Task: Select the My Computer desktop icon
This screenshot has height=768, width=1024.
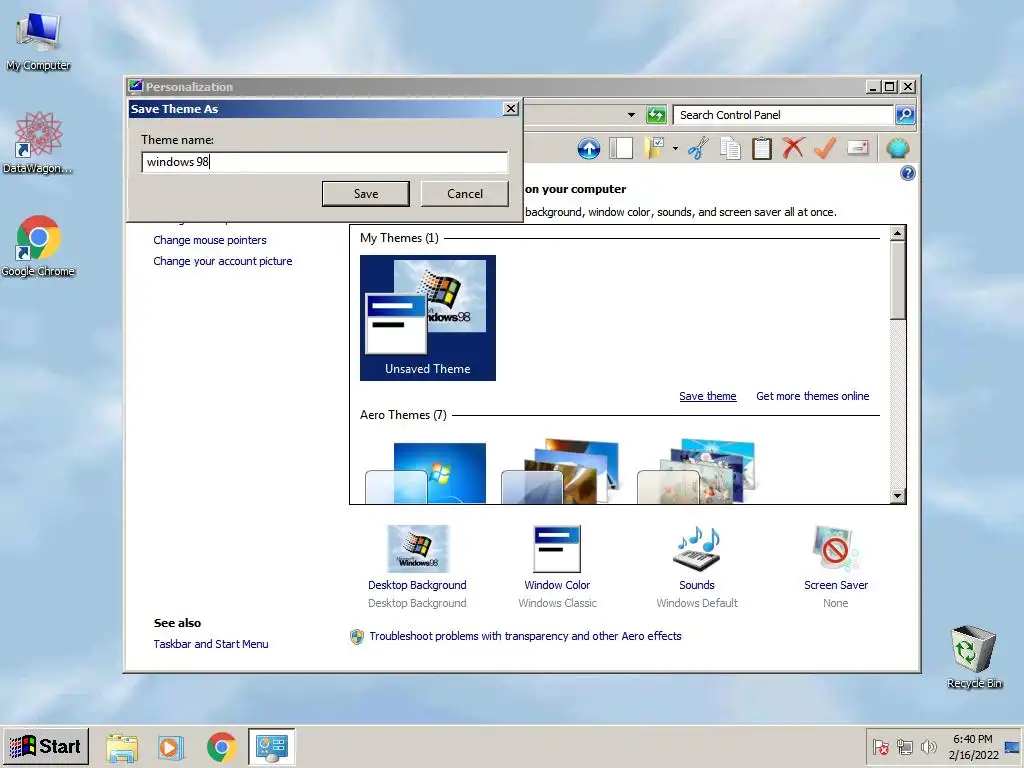Action: click(39, 42)
